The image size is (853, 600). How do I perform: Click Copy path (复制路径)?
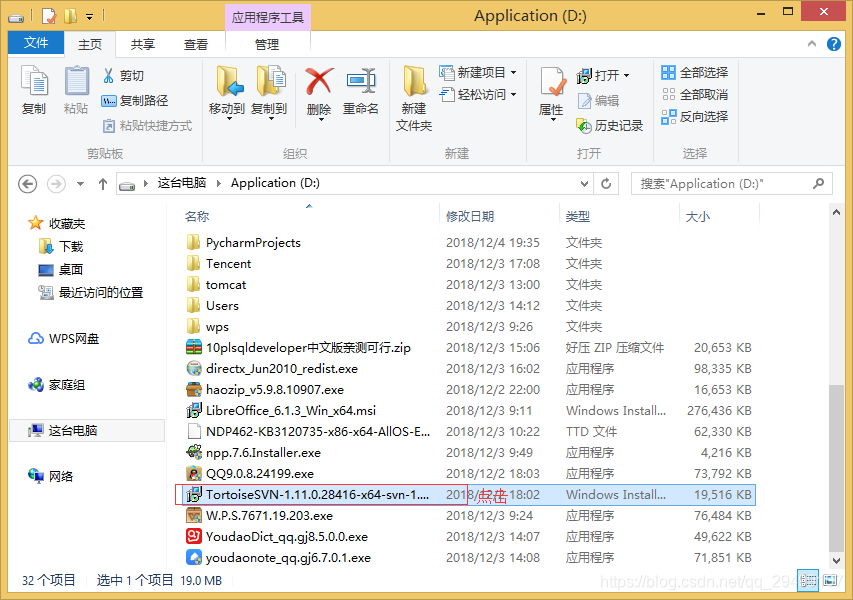[x=135, y=101]
